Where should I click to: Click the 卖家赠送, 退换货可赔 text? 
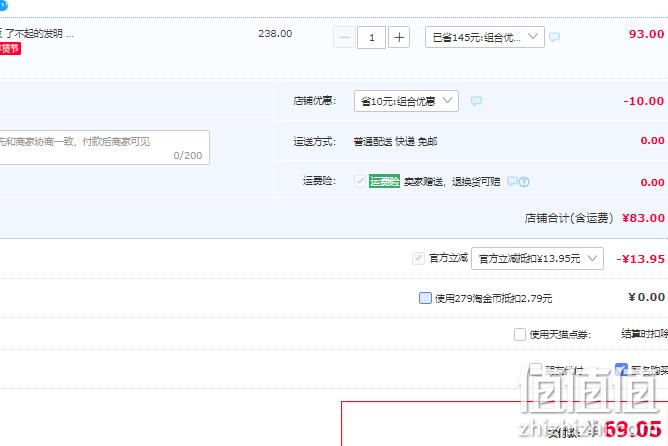pos(452,182)
